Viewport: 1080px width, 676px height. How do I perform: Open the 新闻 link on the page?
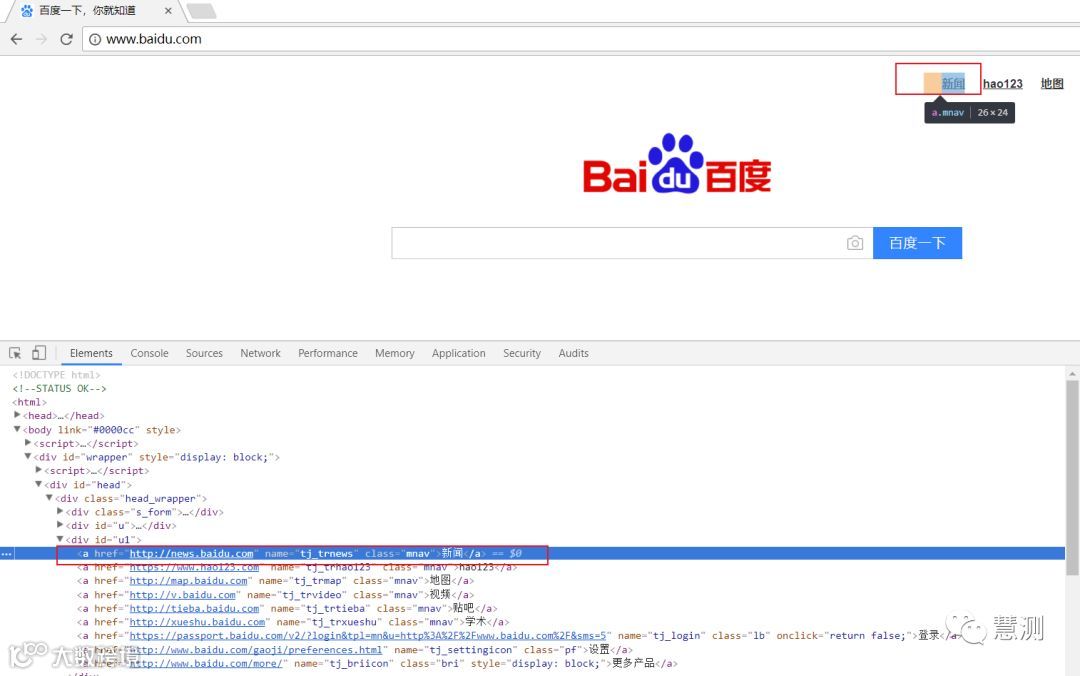click(953, 83)
